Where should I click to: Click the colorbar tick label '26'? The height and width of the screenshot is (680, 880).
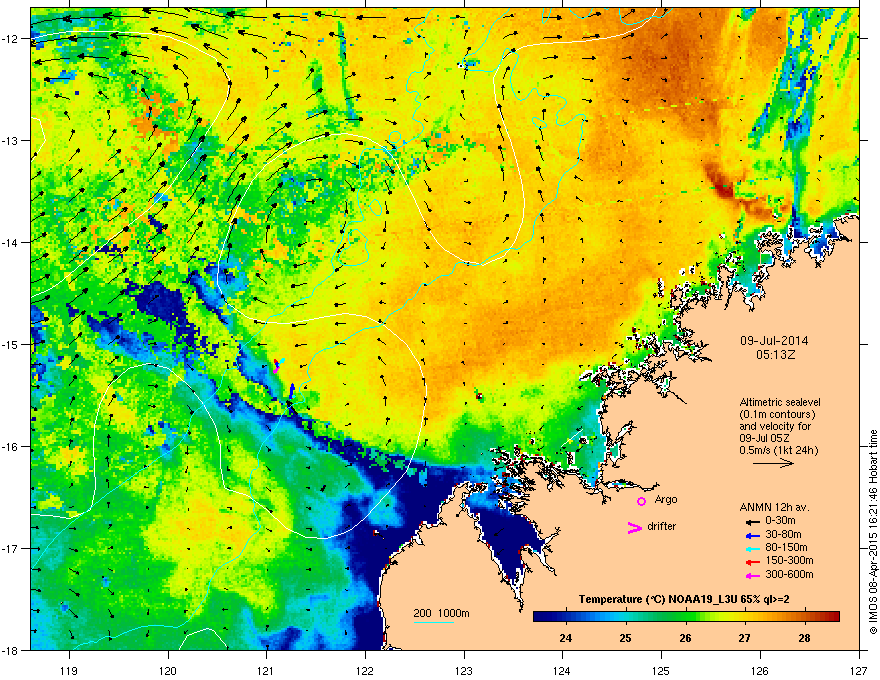[685, 638]
